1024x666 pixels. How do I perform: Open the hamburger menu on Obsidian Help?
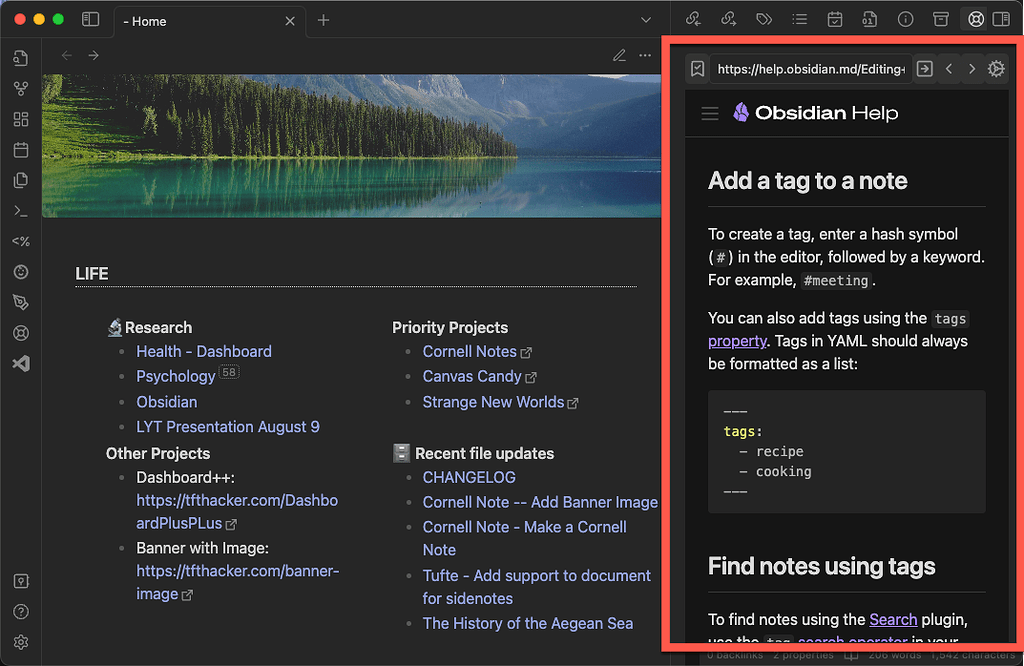pyautogui.click(x=710, y=113)
